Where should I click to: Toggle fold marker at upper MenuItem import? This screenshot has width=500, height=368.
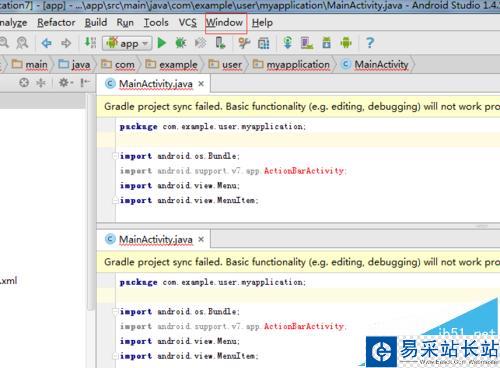pos(115,200)
